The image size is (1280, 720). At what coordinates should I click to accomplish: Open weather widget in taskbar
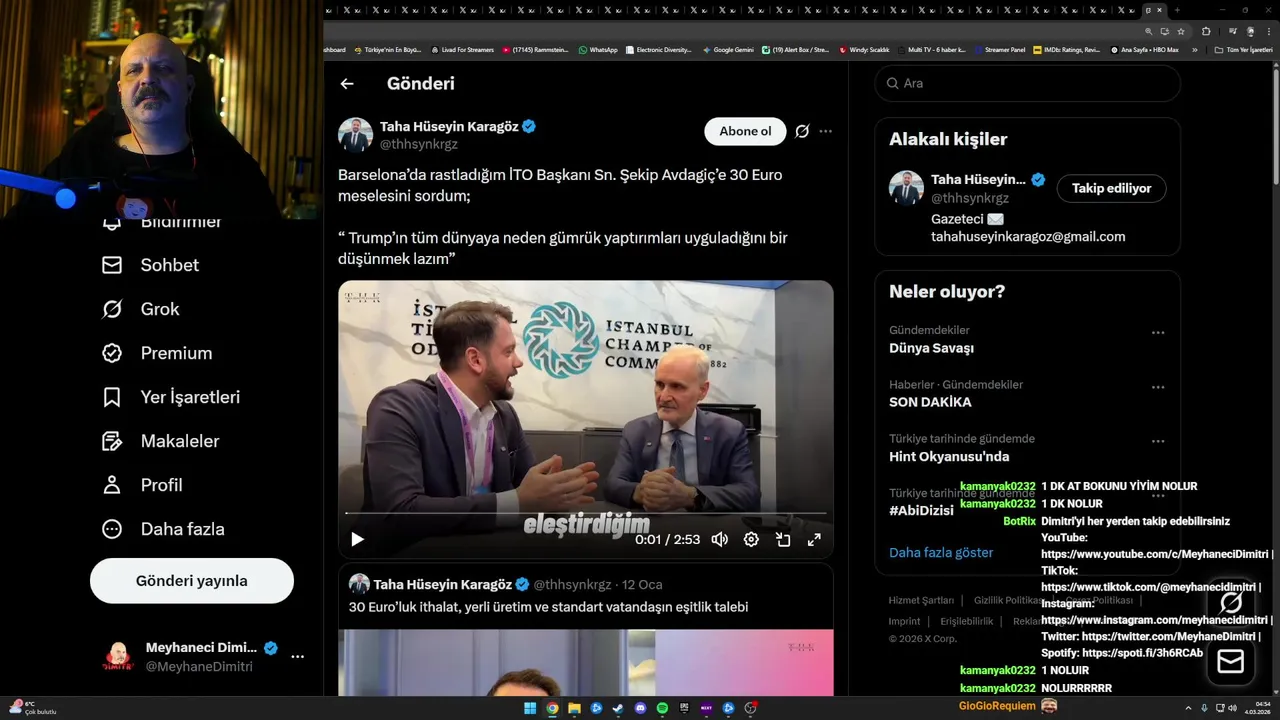(x=32, y=707)
